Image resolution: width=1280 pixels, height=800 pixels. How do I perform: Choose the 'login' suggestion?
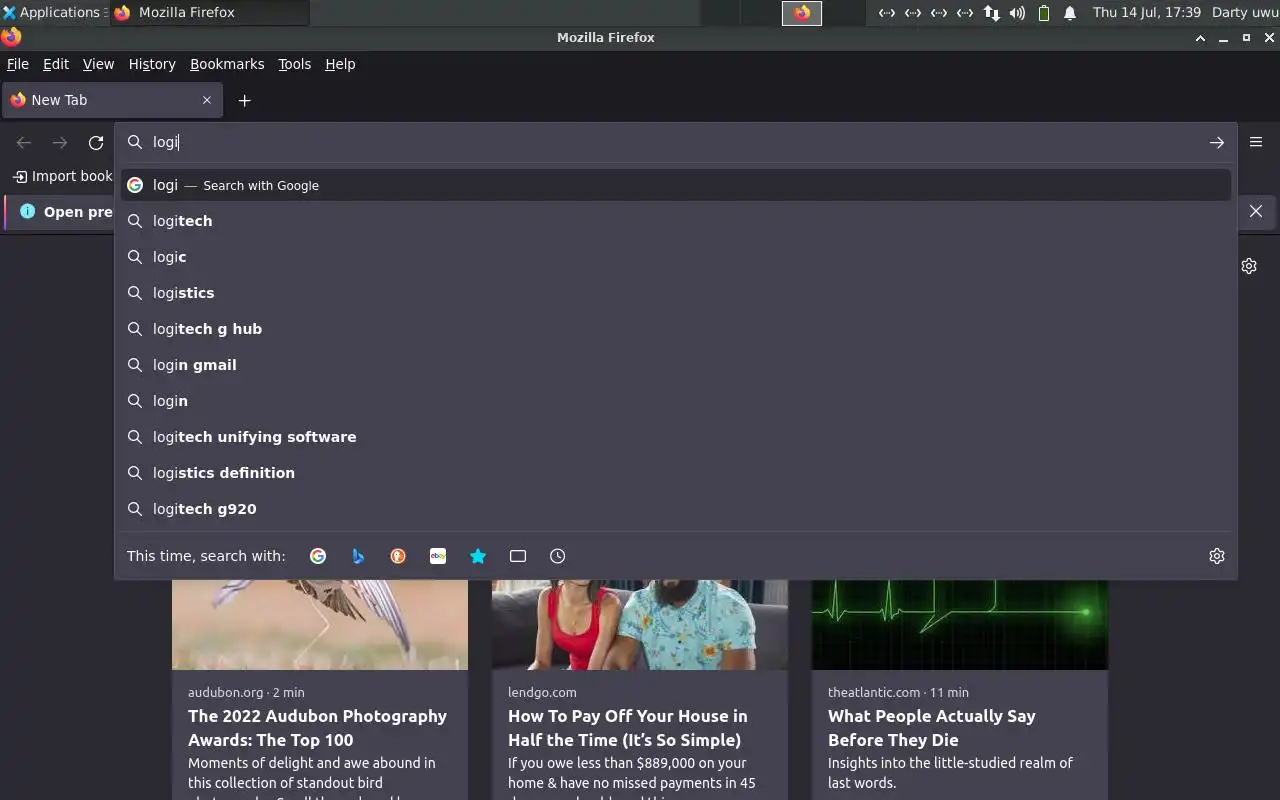[x=676, y=401]
